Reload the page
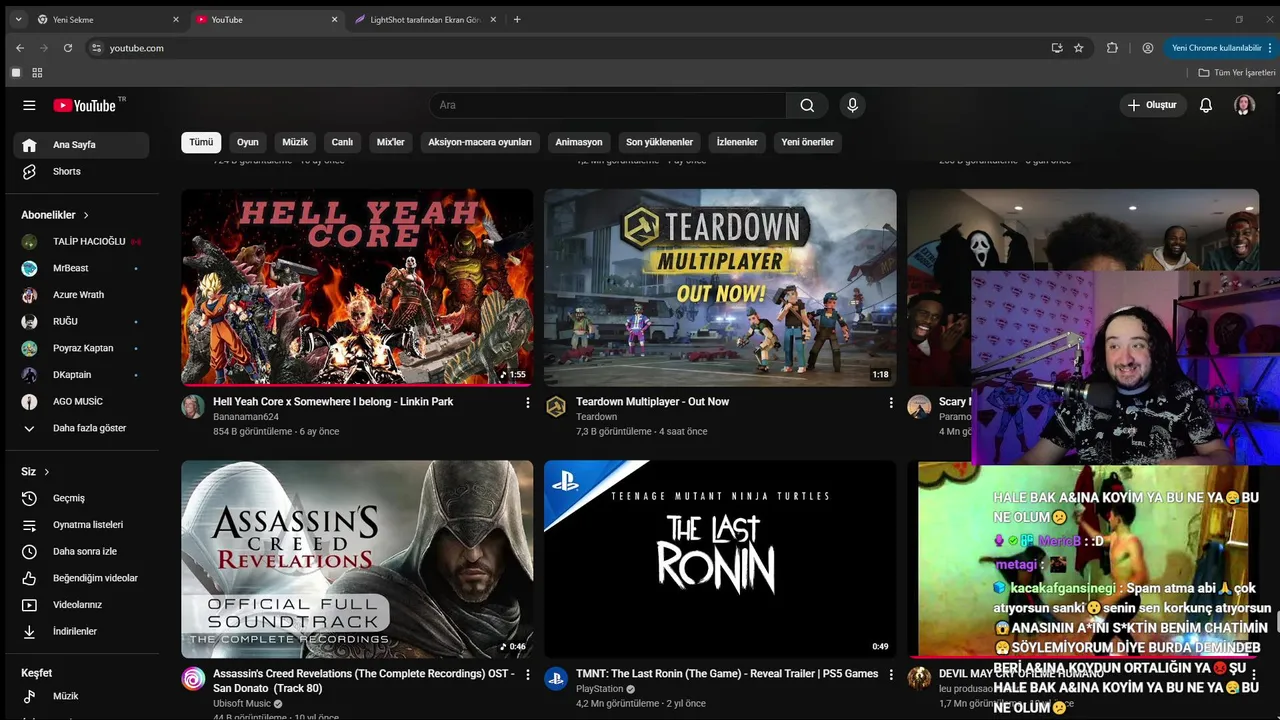This screenshot has width=1280, height=720. [68, 48]
